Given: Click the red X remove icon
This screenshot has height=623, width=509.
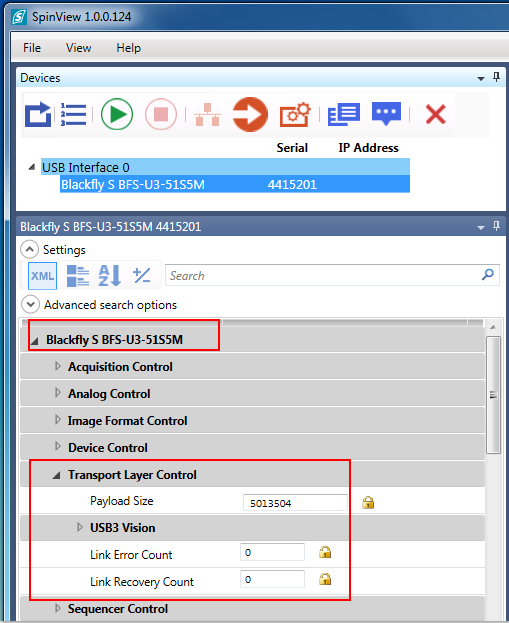Looking at the screenshot, I should [x=436, y=114].
